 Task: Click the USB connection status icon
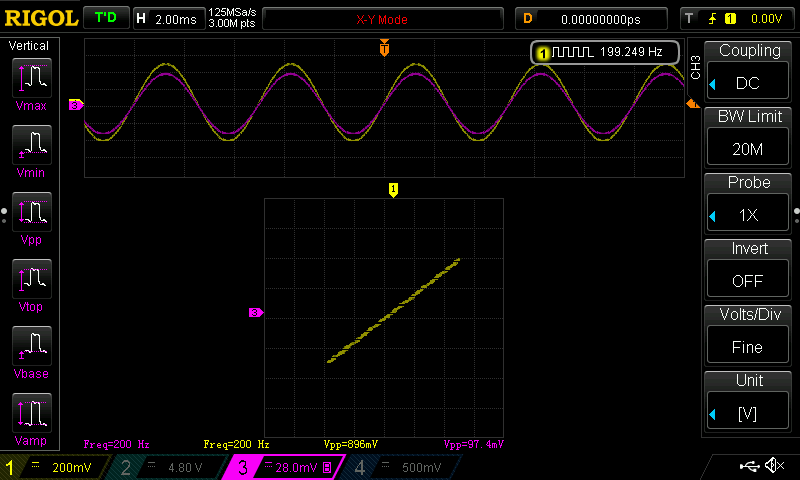click(749, 465)
